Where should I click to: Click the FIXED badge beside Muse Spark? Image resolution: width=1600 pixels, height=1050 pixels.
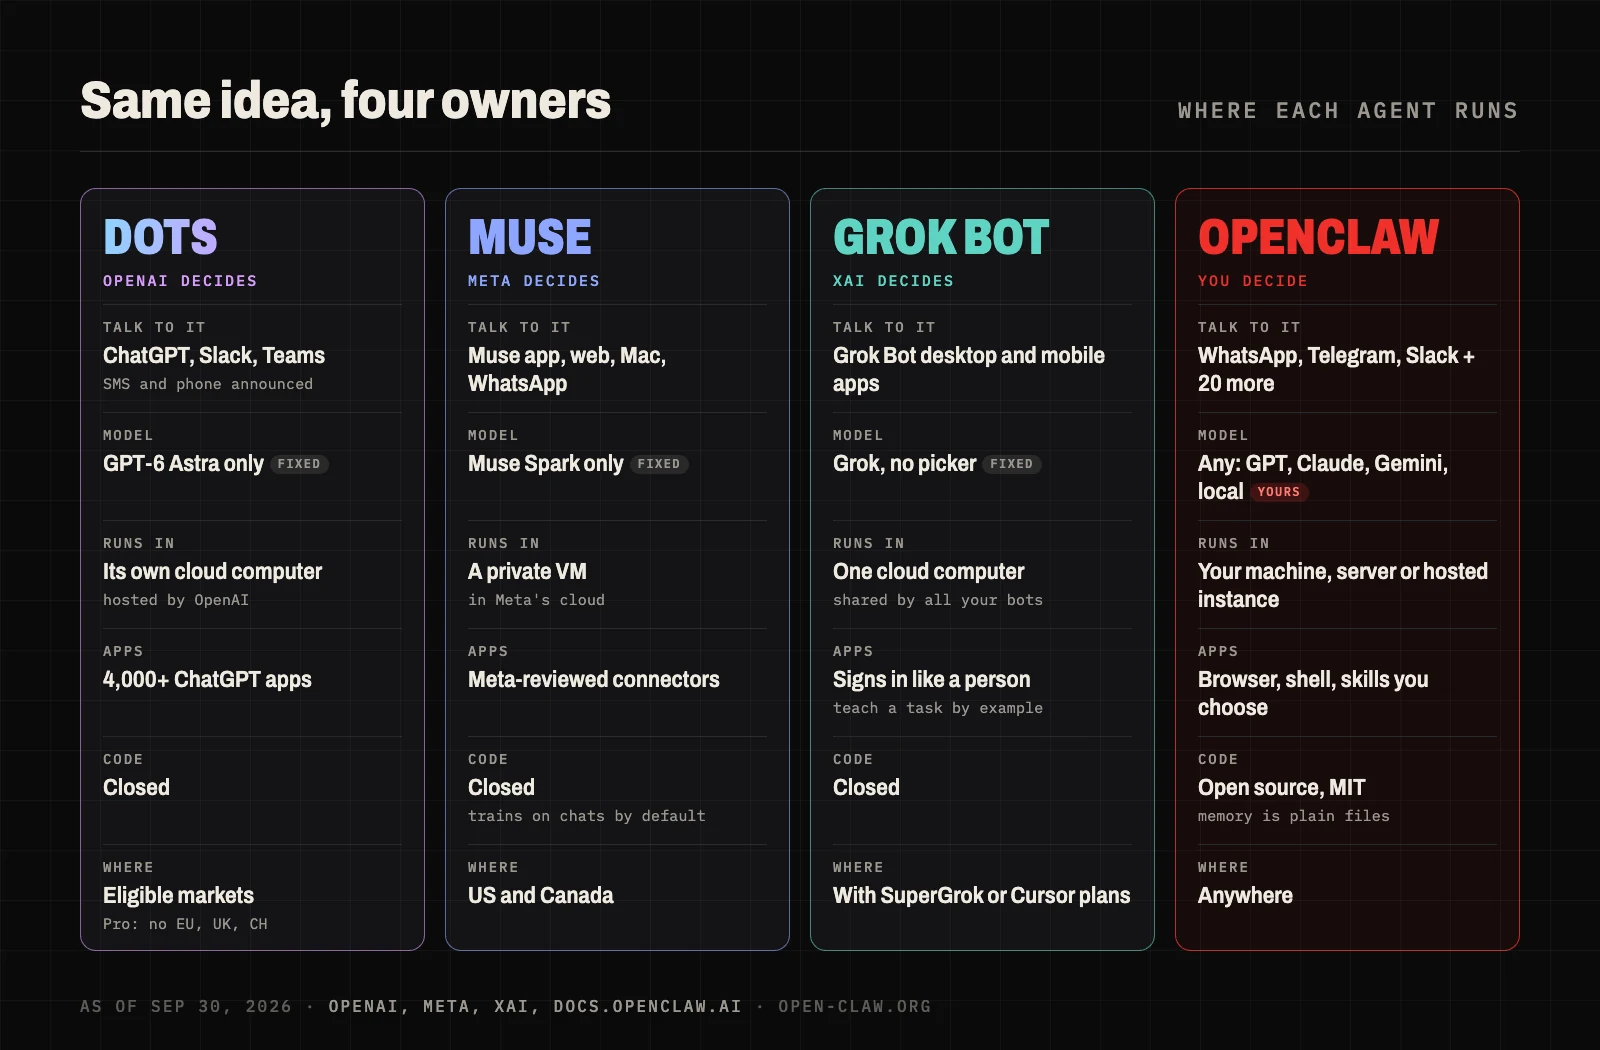tap(659, 464)
